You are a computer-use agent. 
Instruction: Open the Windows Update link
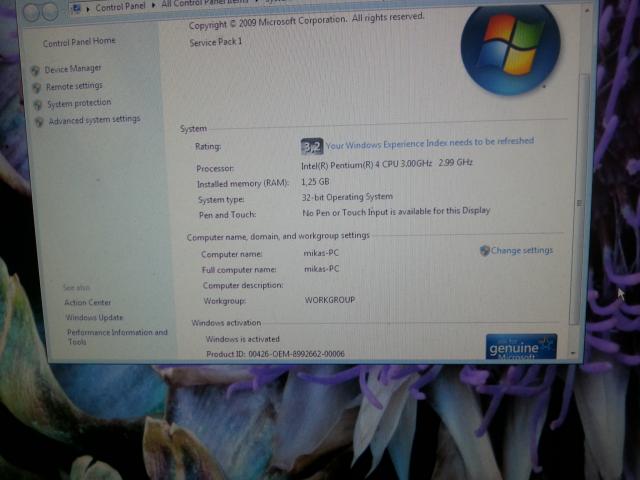95,318
